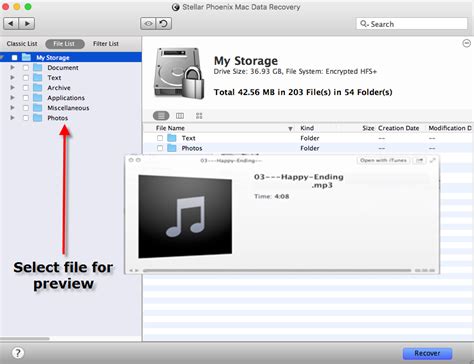
Task: Select the Applications label in tree
Action: click(66, 98)
